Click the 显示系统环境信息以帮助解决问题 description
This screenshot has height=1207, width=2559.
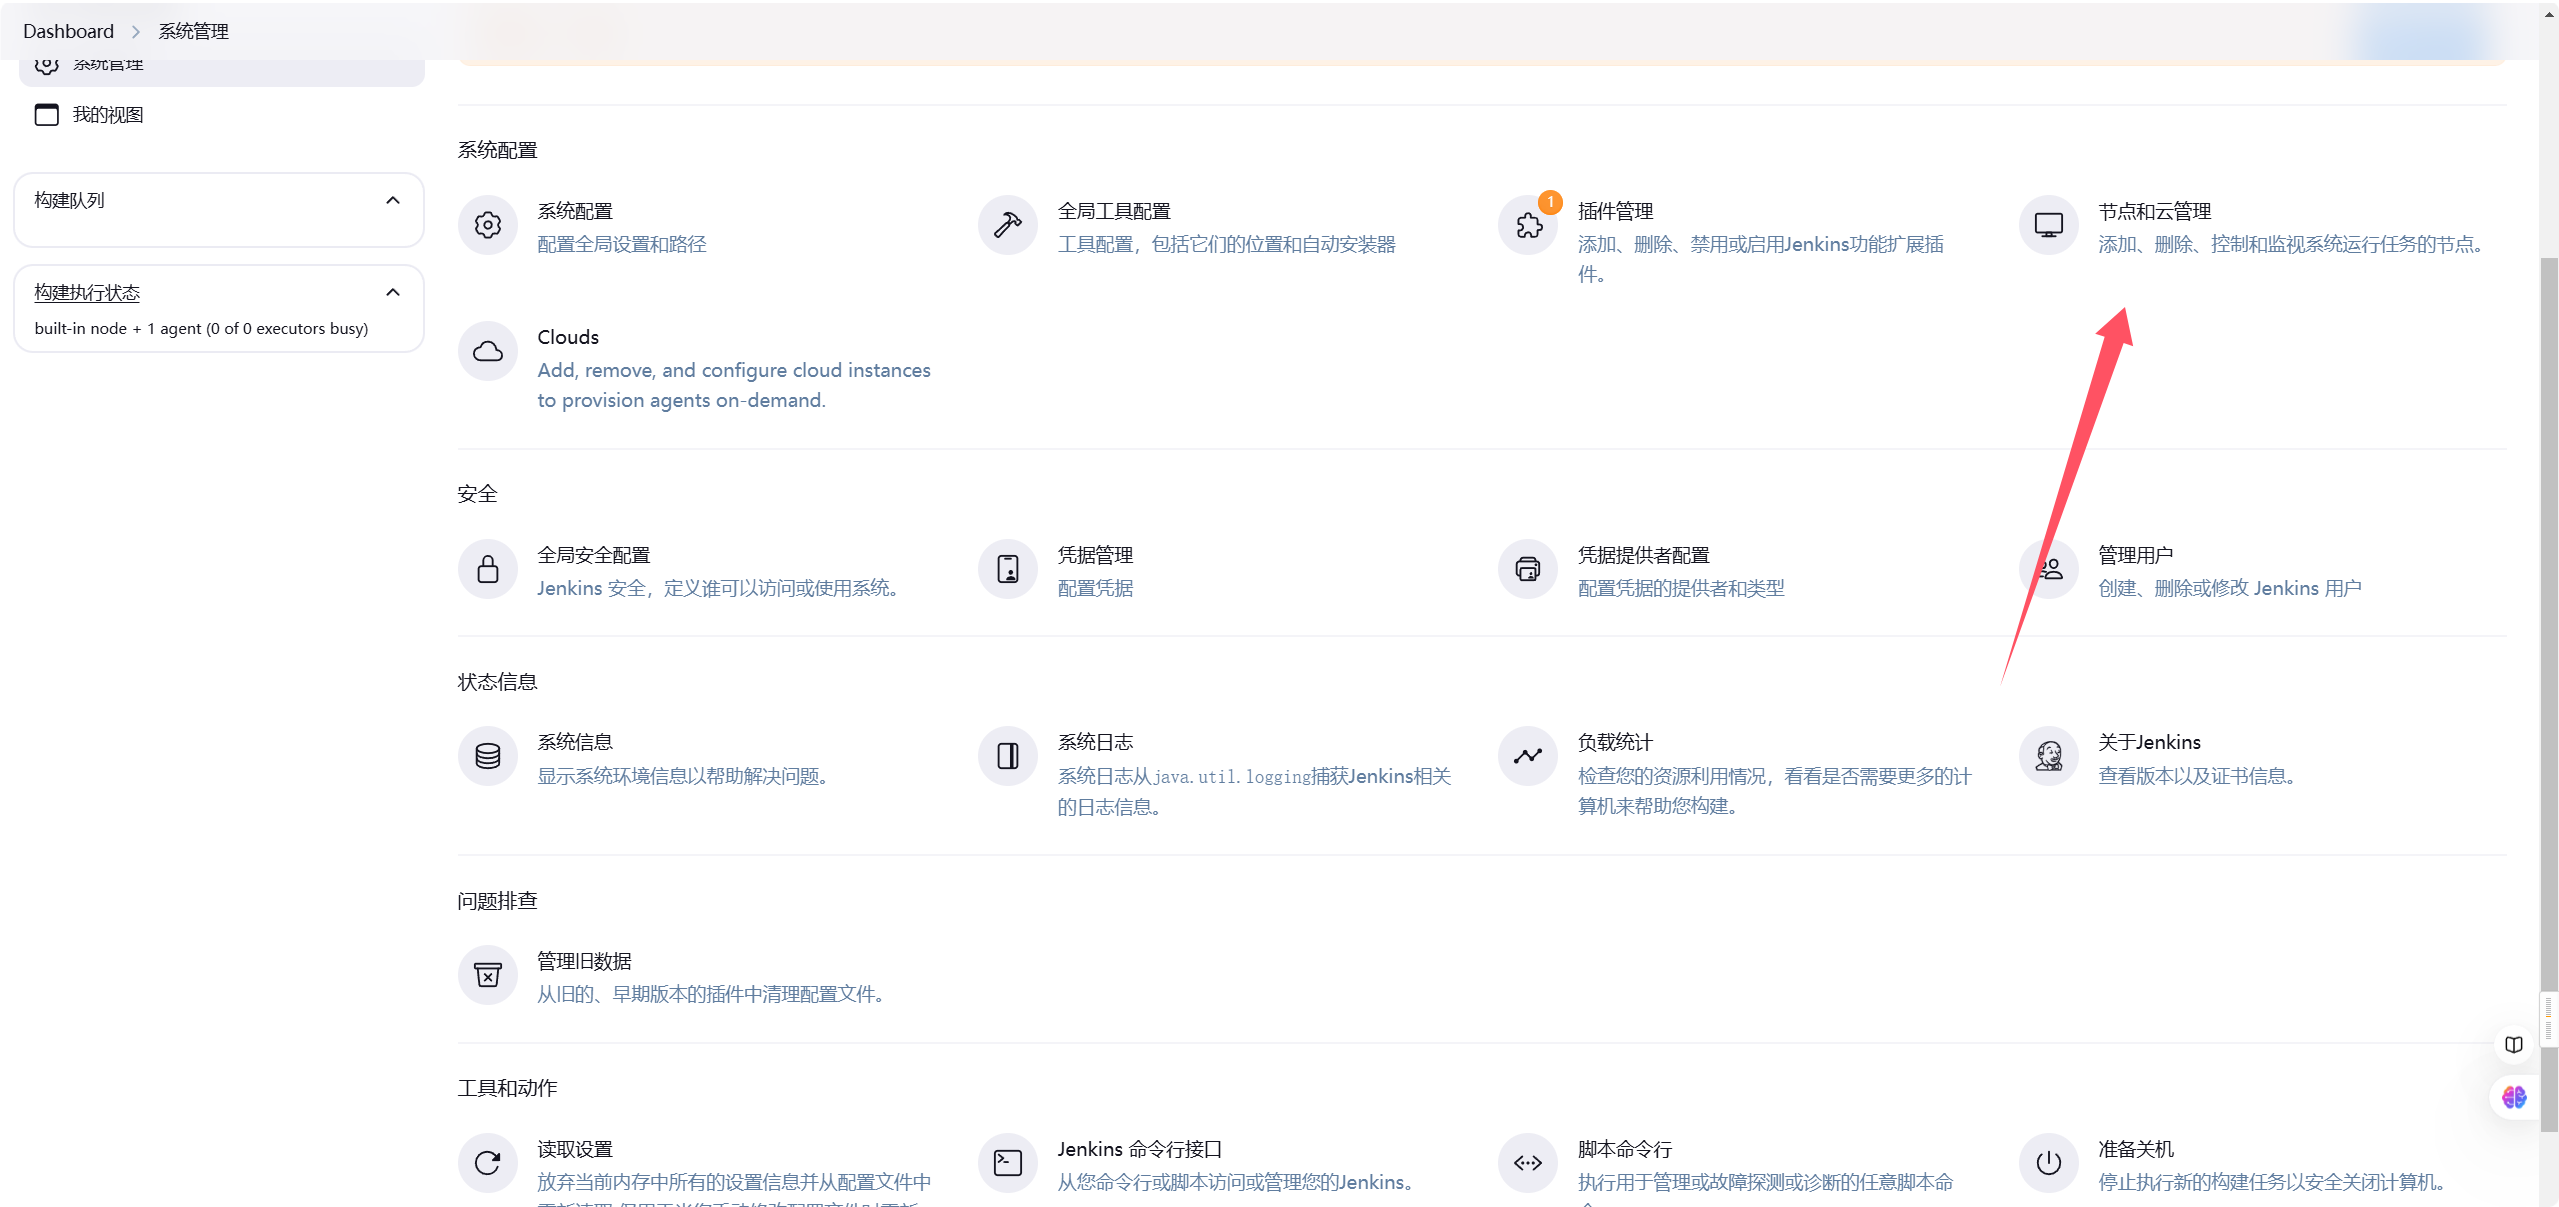[x=683, y=776]
